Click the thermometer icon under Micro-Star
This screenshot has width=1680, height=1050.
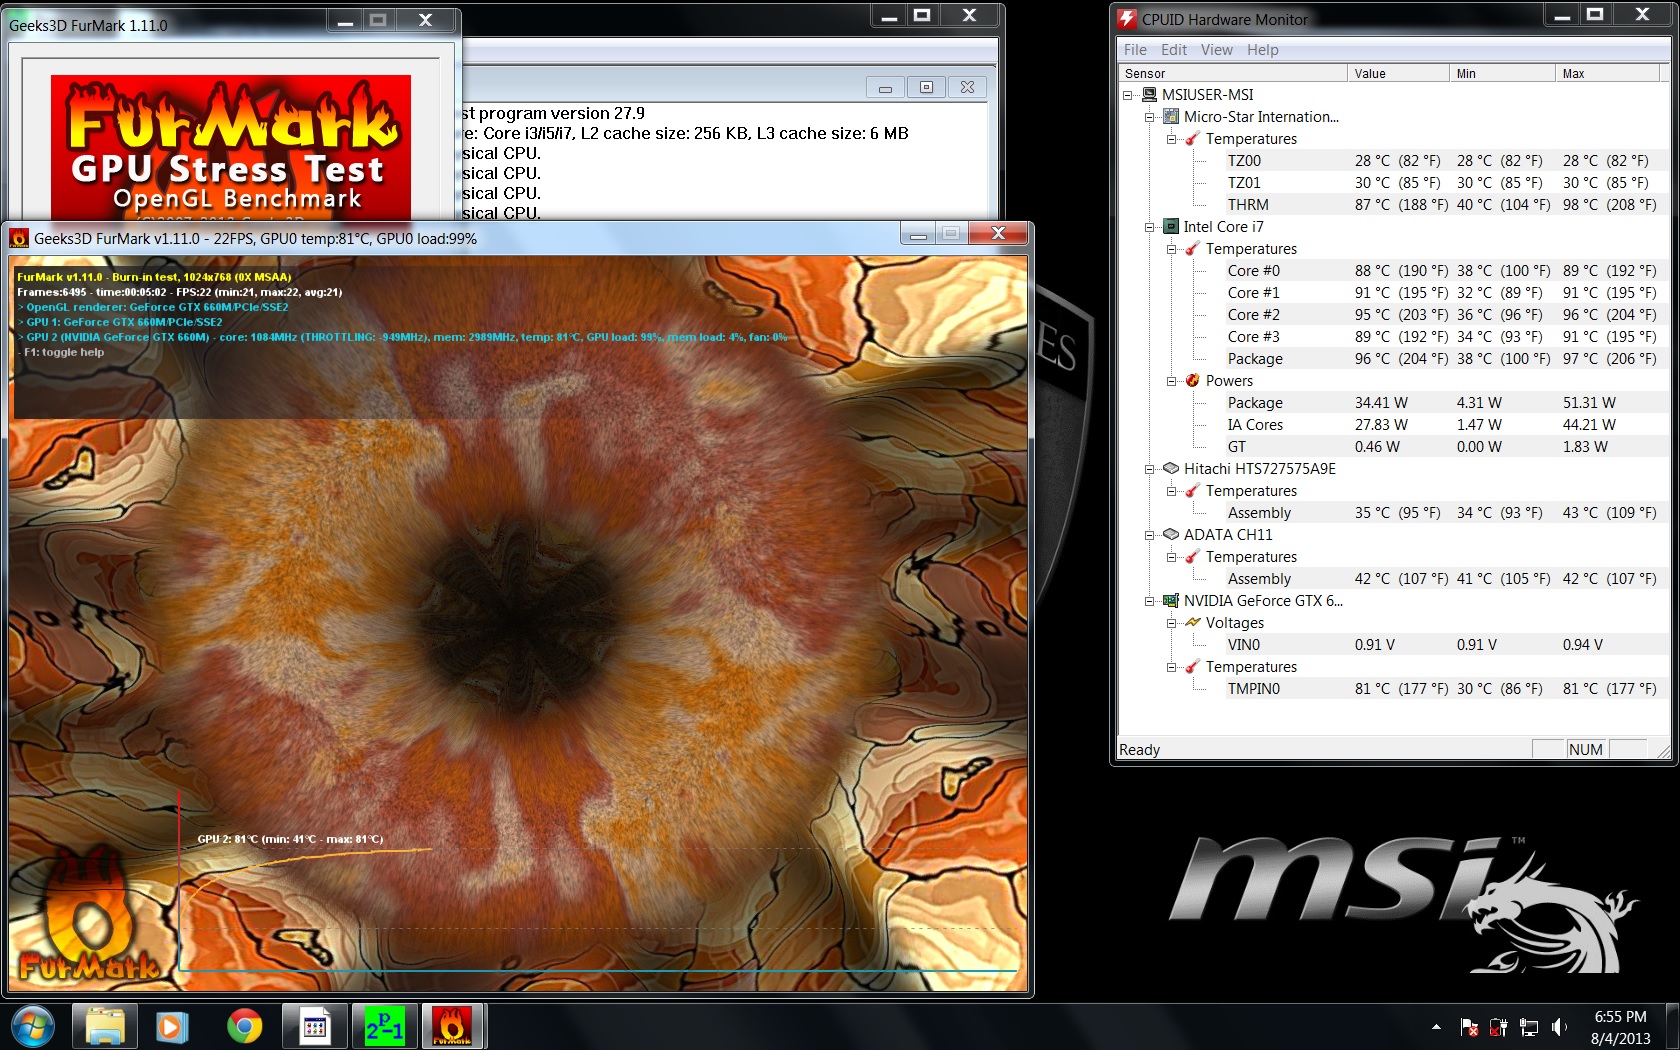(x=1193, y=138)
